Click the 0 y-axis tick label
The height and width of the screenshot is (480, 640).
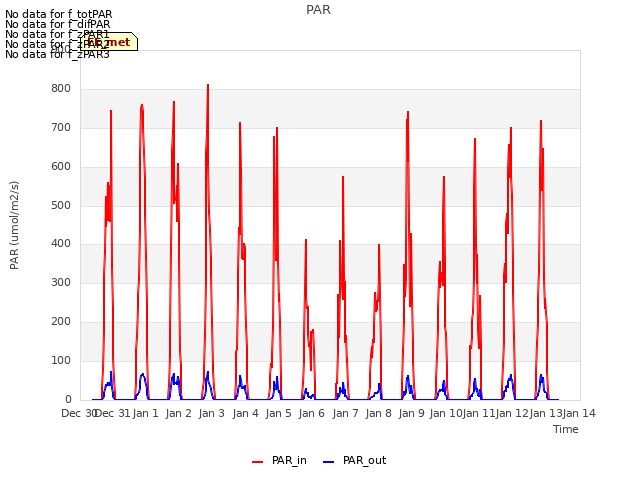click(68, 400)
